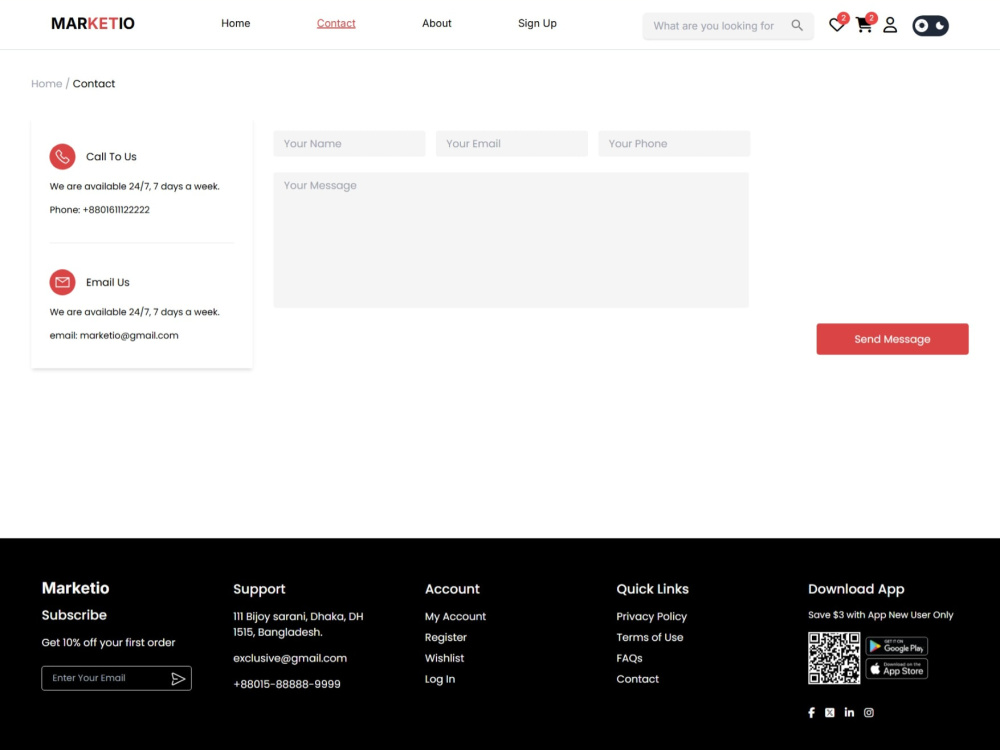Click Contact in the breadcrumb
This screenshot has height=750, width=1000.
pos(94,84)
